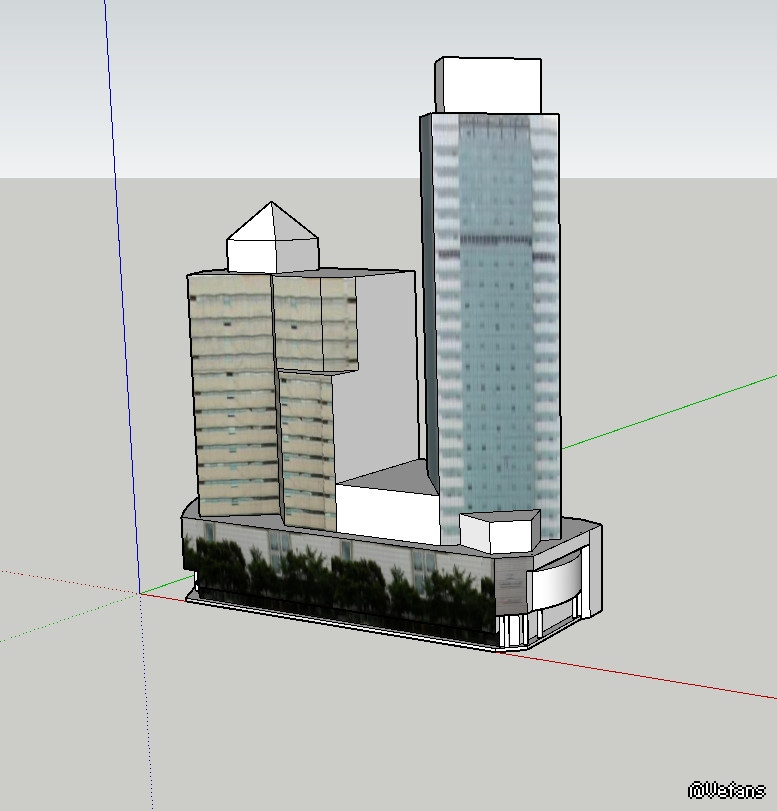Select the pyramid roof on beige building
777x811 pixels.
272,221
